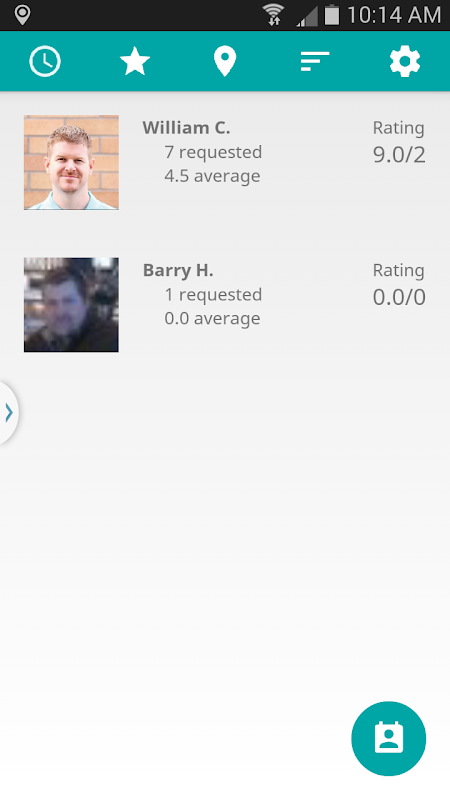View Barry H. rating 0.0/0
This screenshot has width=450, height=800.
[x=399, y=297]
